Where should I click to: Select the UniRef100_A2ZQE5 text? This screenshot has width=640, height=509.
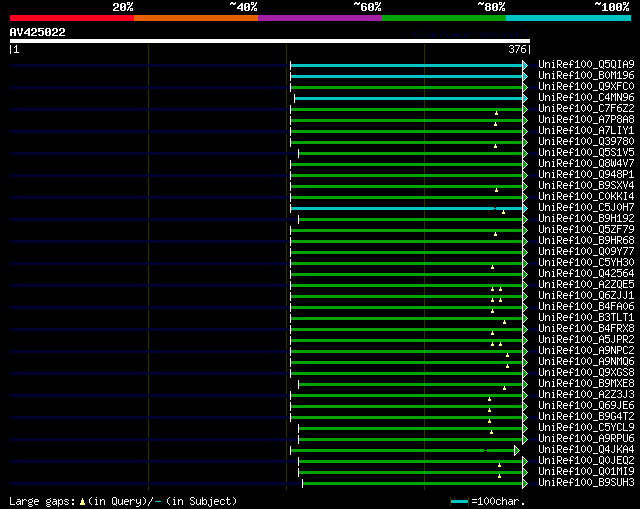586,285
